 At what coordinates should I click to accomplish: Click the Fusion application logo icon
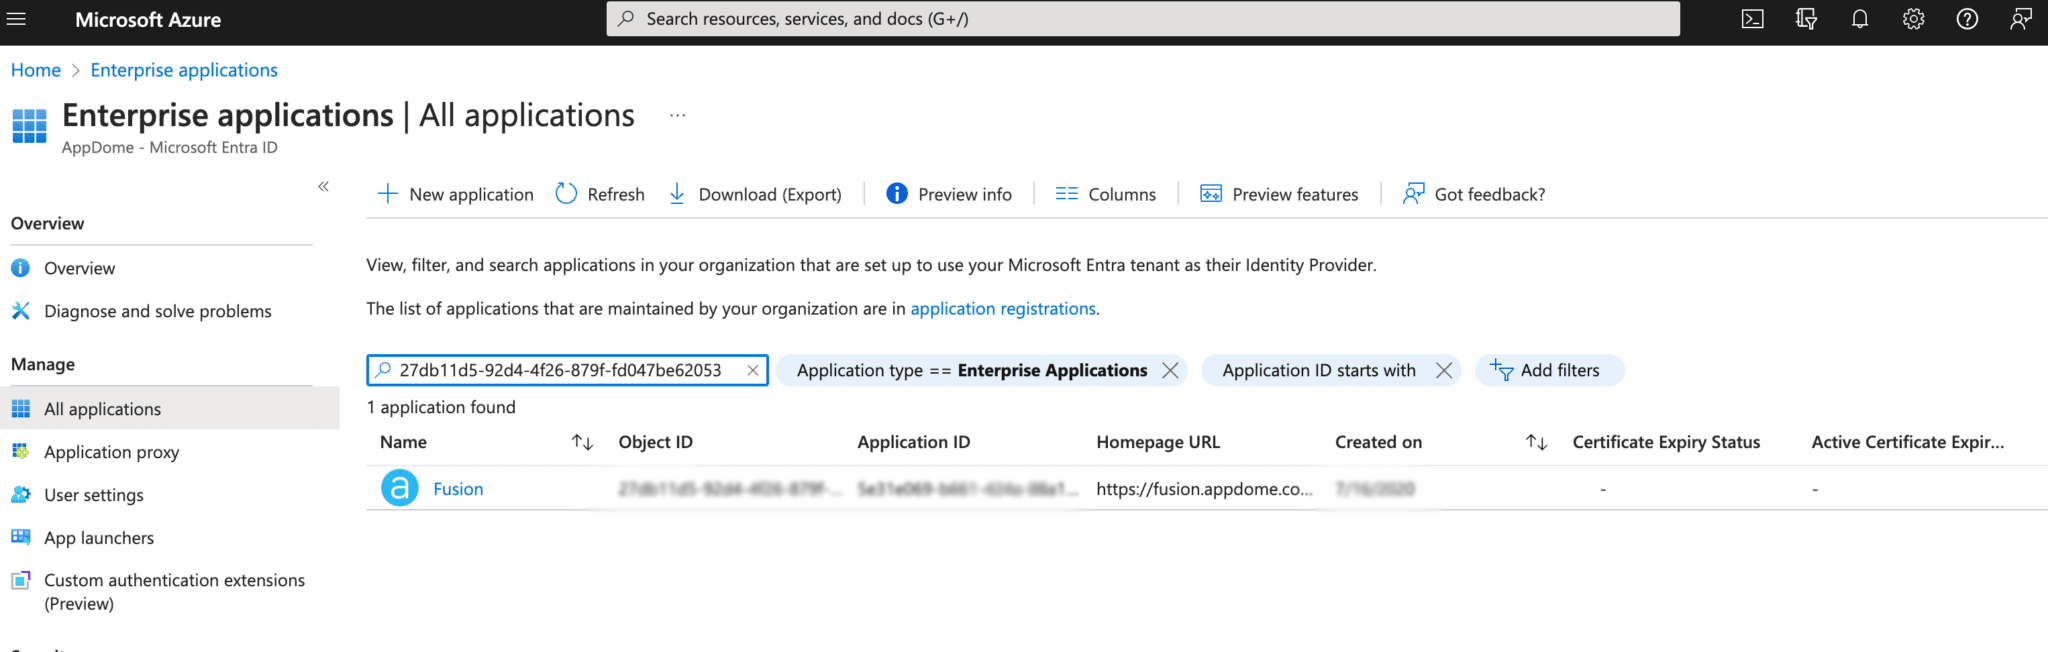[x=400, y=488]
